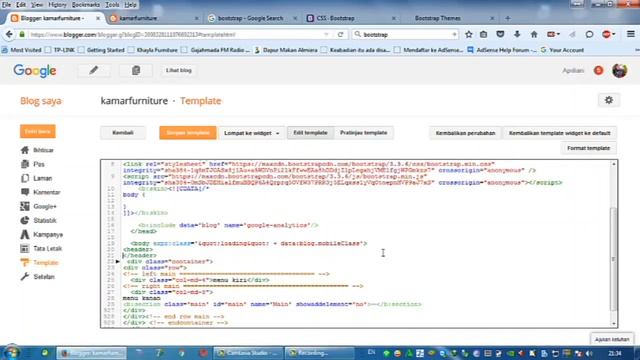Open the Recording taskbar item
Screen dimensions: 640x360
tap(319, 353)
